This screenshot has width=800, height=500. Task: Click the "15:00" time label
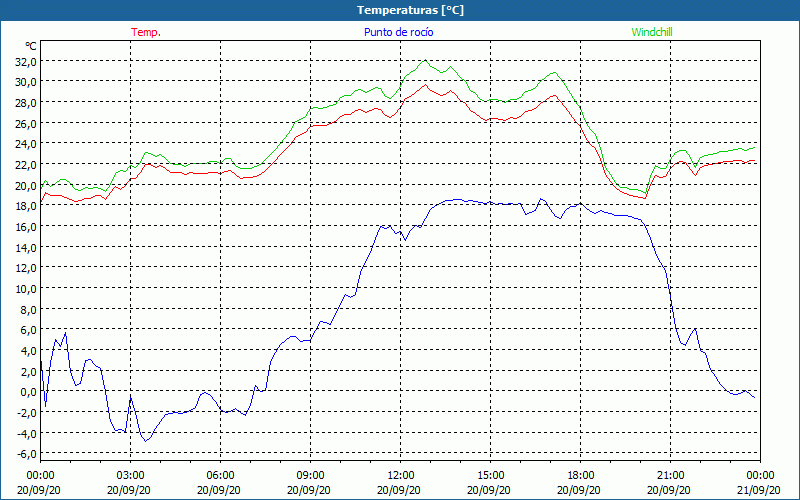(490, 476)
